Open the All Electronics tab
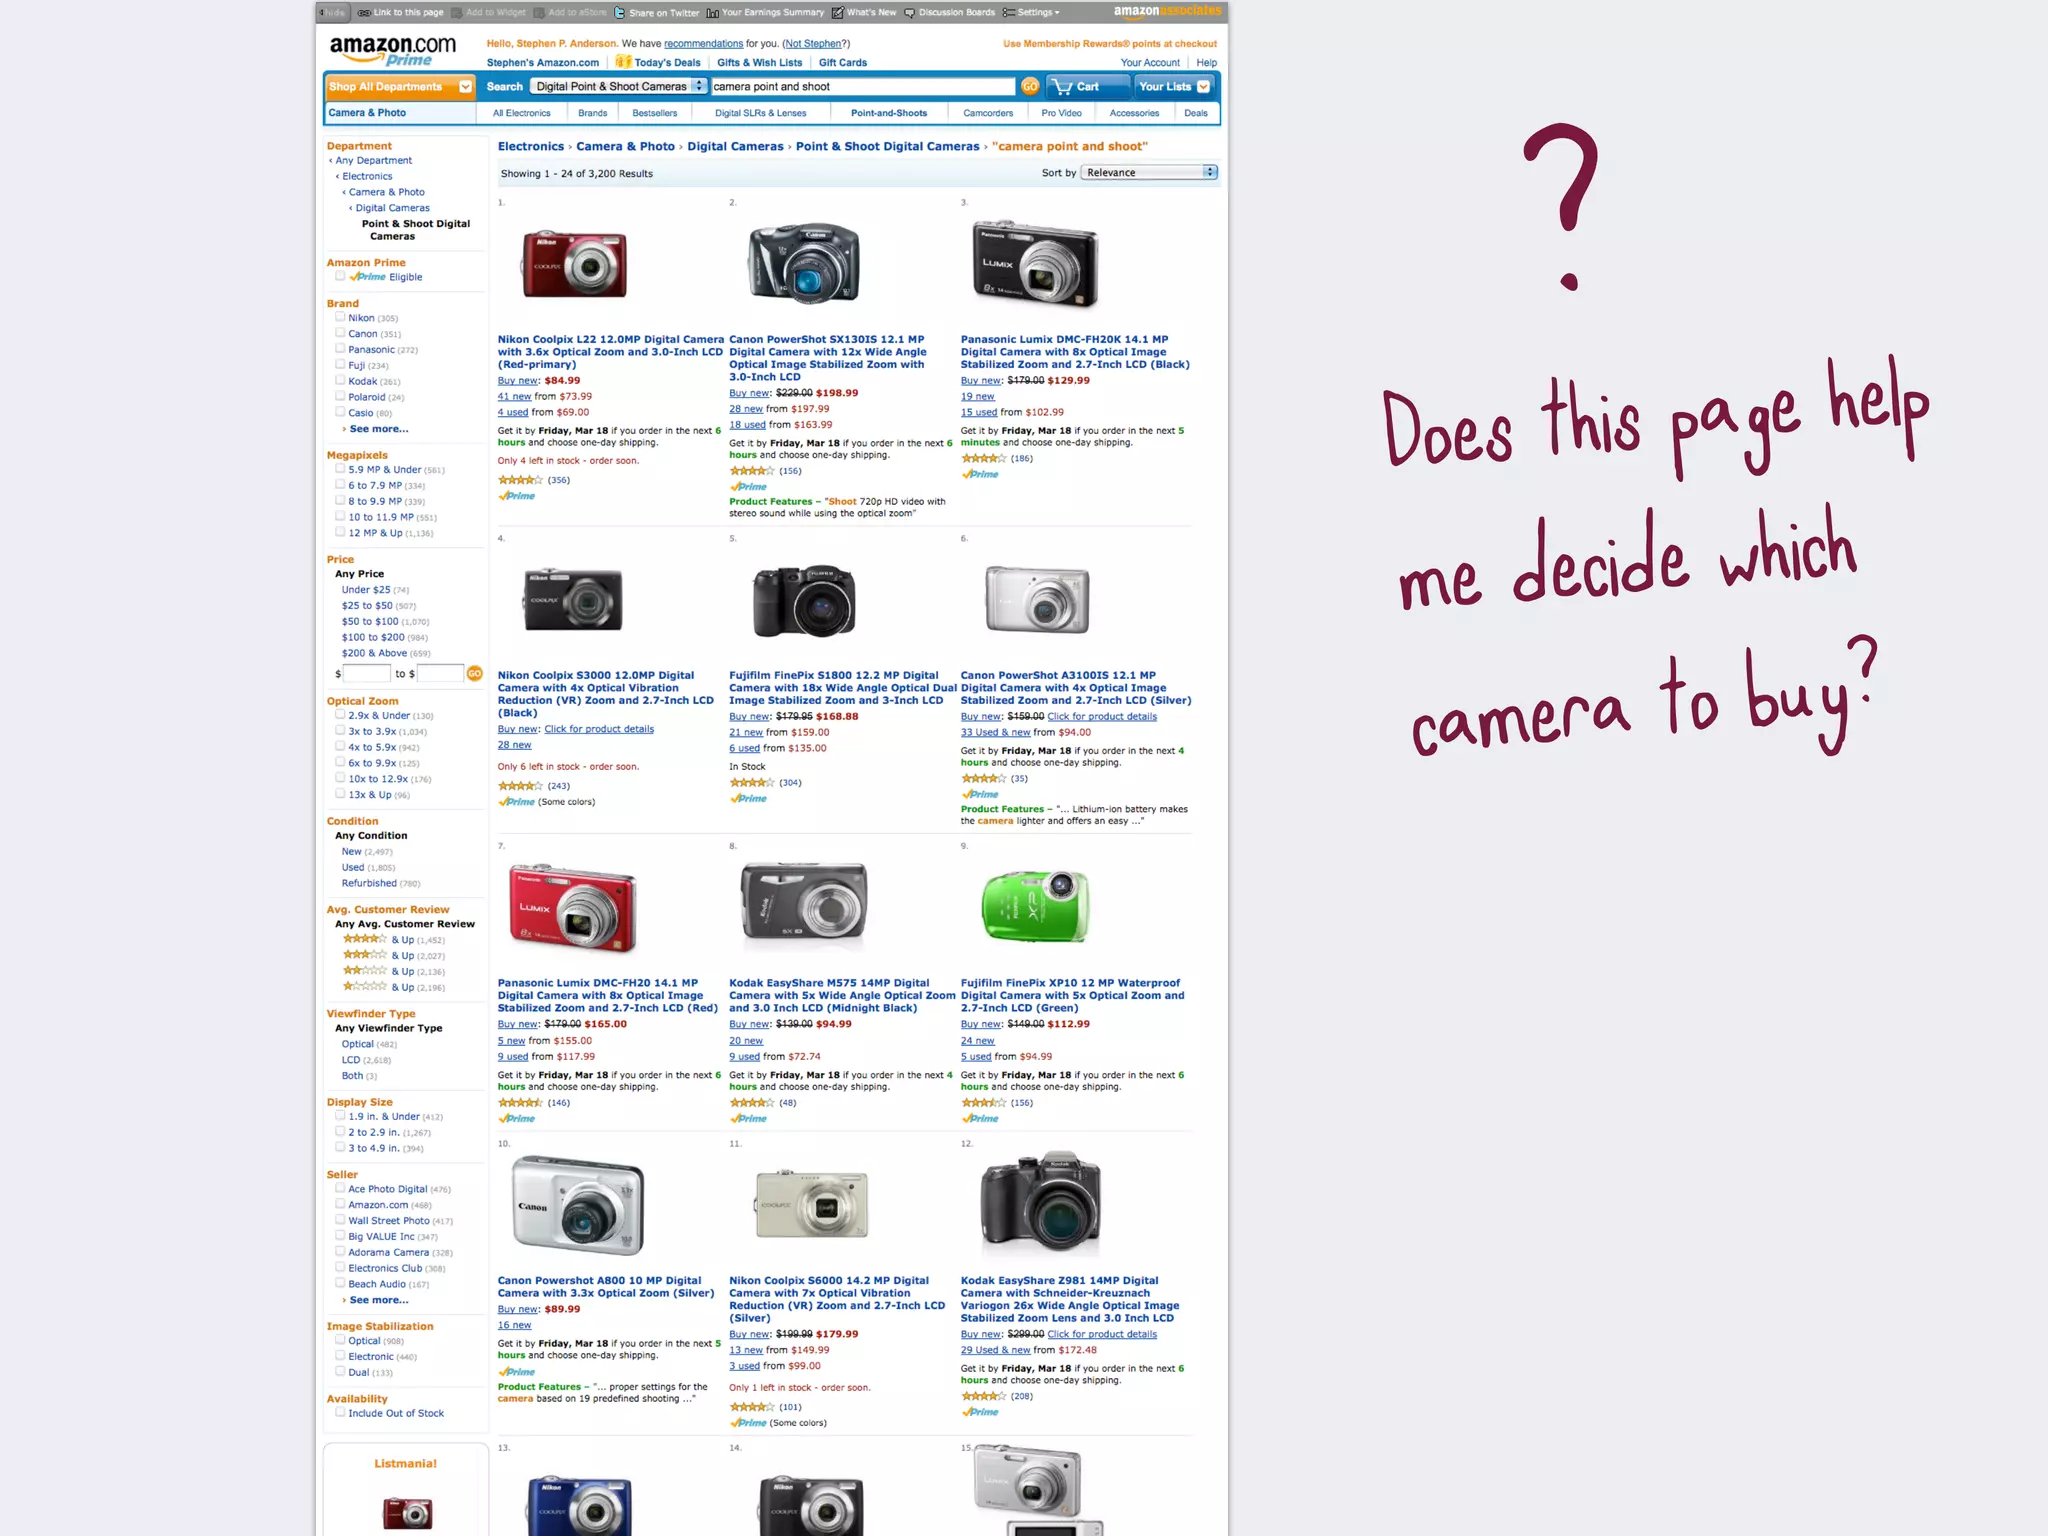Image resolution: width=2048 pixels, height=1536 pixels. coord(521,113)
